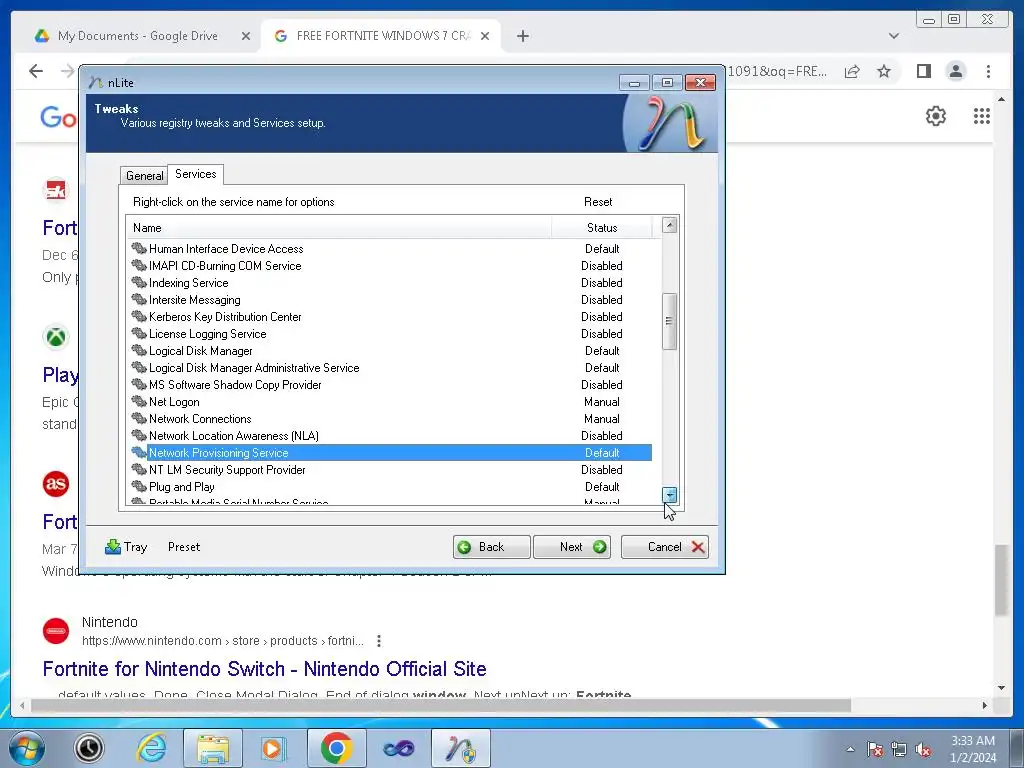
Task: Open Windows Explorer from taskbar
Action: pyautogui.click(x=213, y=748)
